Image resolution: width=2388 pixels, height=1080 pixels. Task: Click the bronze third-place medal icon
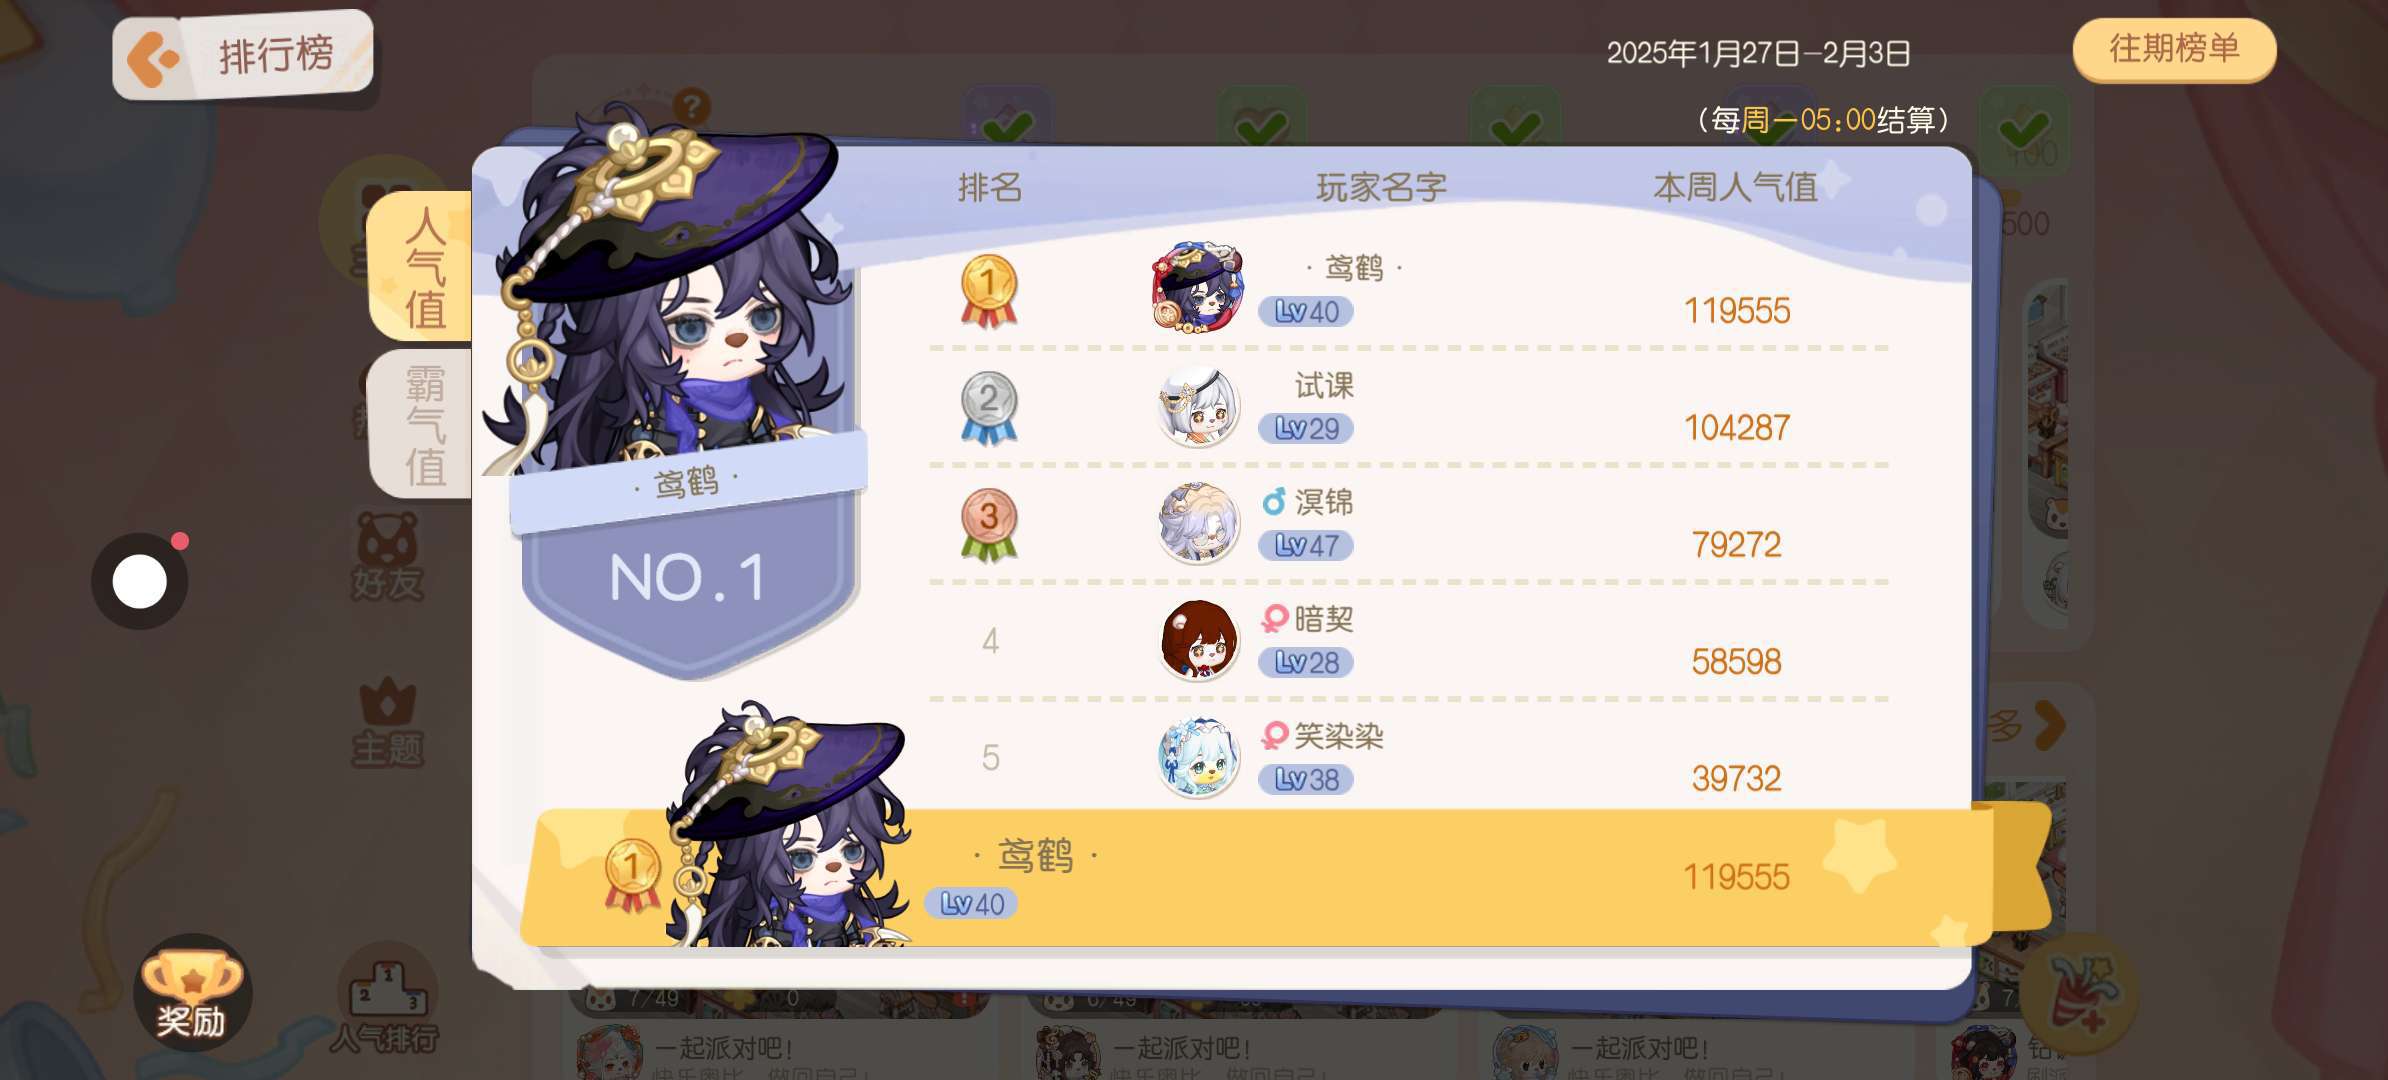[x=988, y=524]
